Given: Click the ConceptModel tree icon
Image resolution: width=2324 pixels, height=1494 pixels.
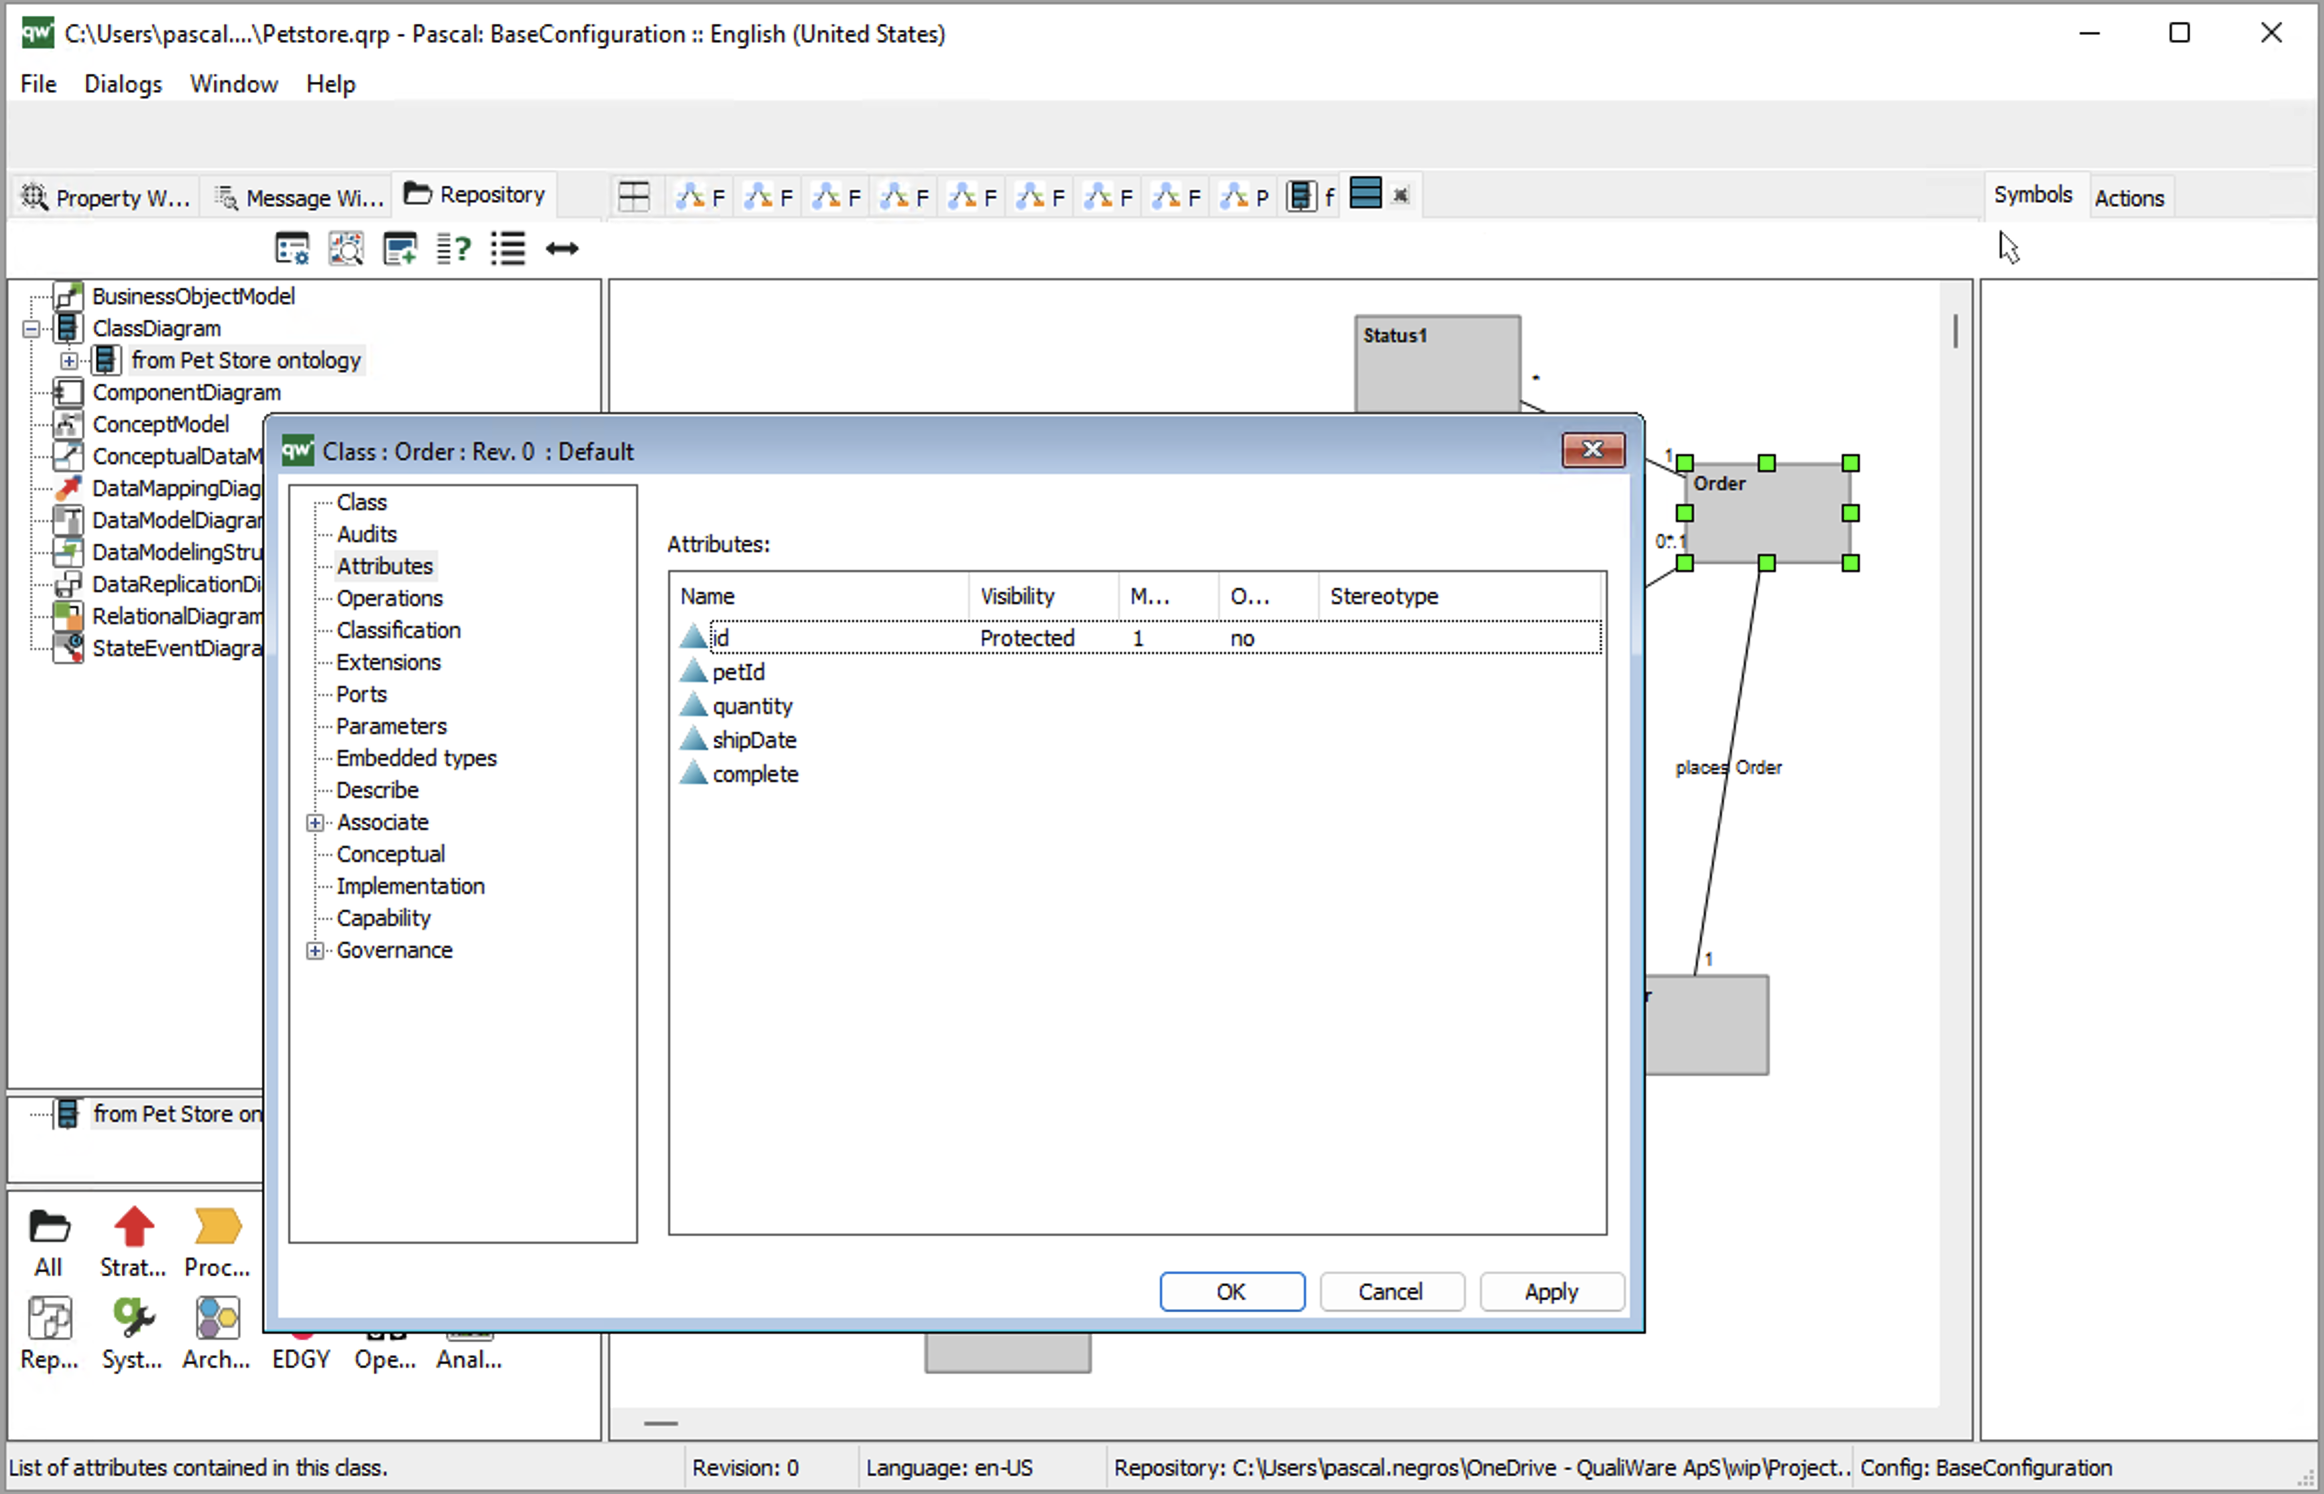Looking at the screenshot, I should 68,424.
